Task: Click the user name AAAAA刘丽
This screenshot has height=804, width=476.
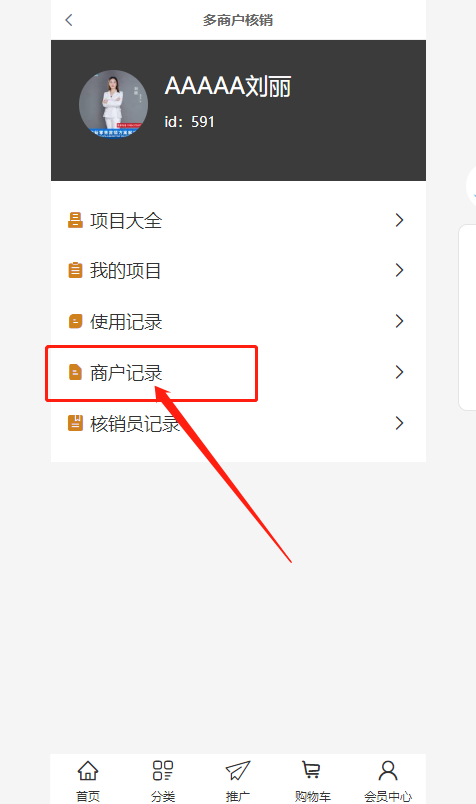Action: 228,86
